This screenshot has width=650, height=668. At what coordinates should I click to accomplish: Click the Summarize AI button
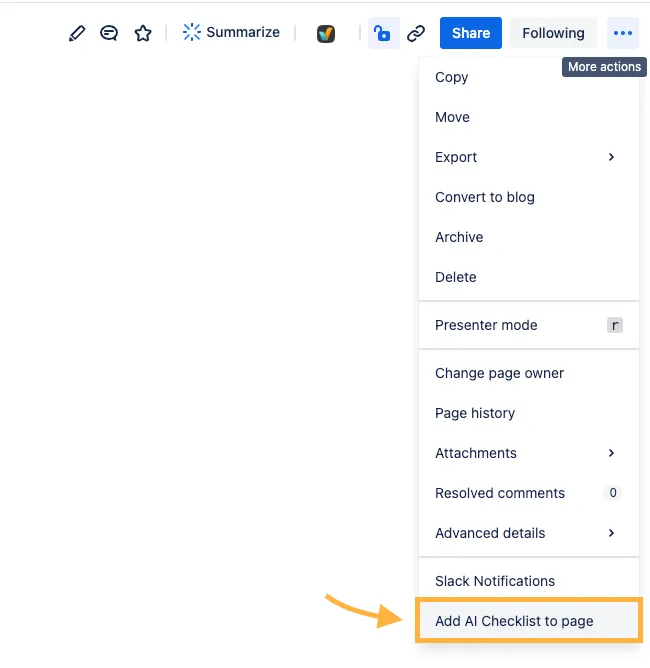(x=231, y=33)
